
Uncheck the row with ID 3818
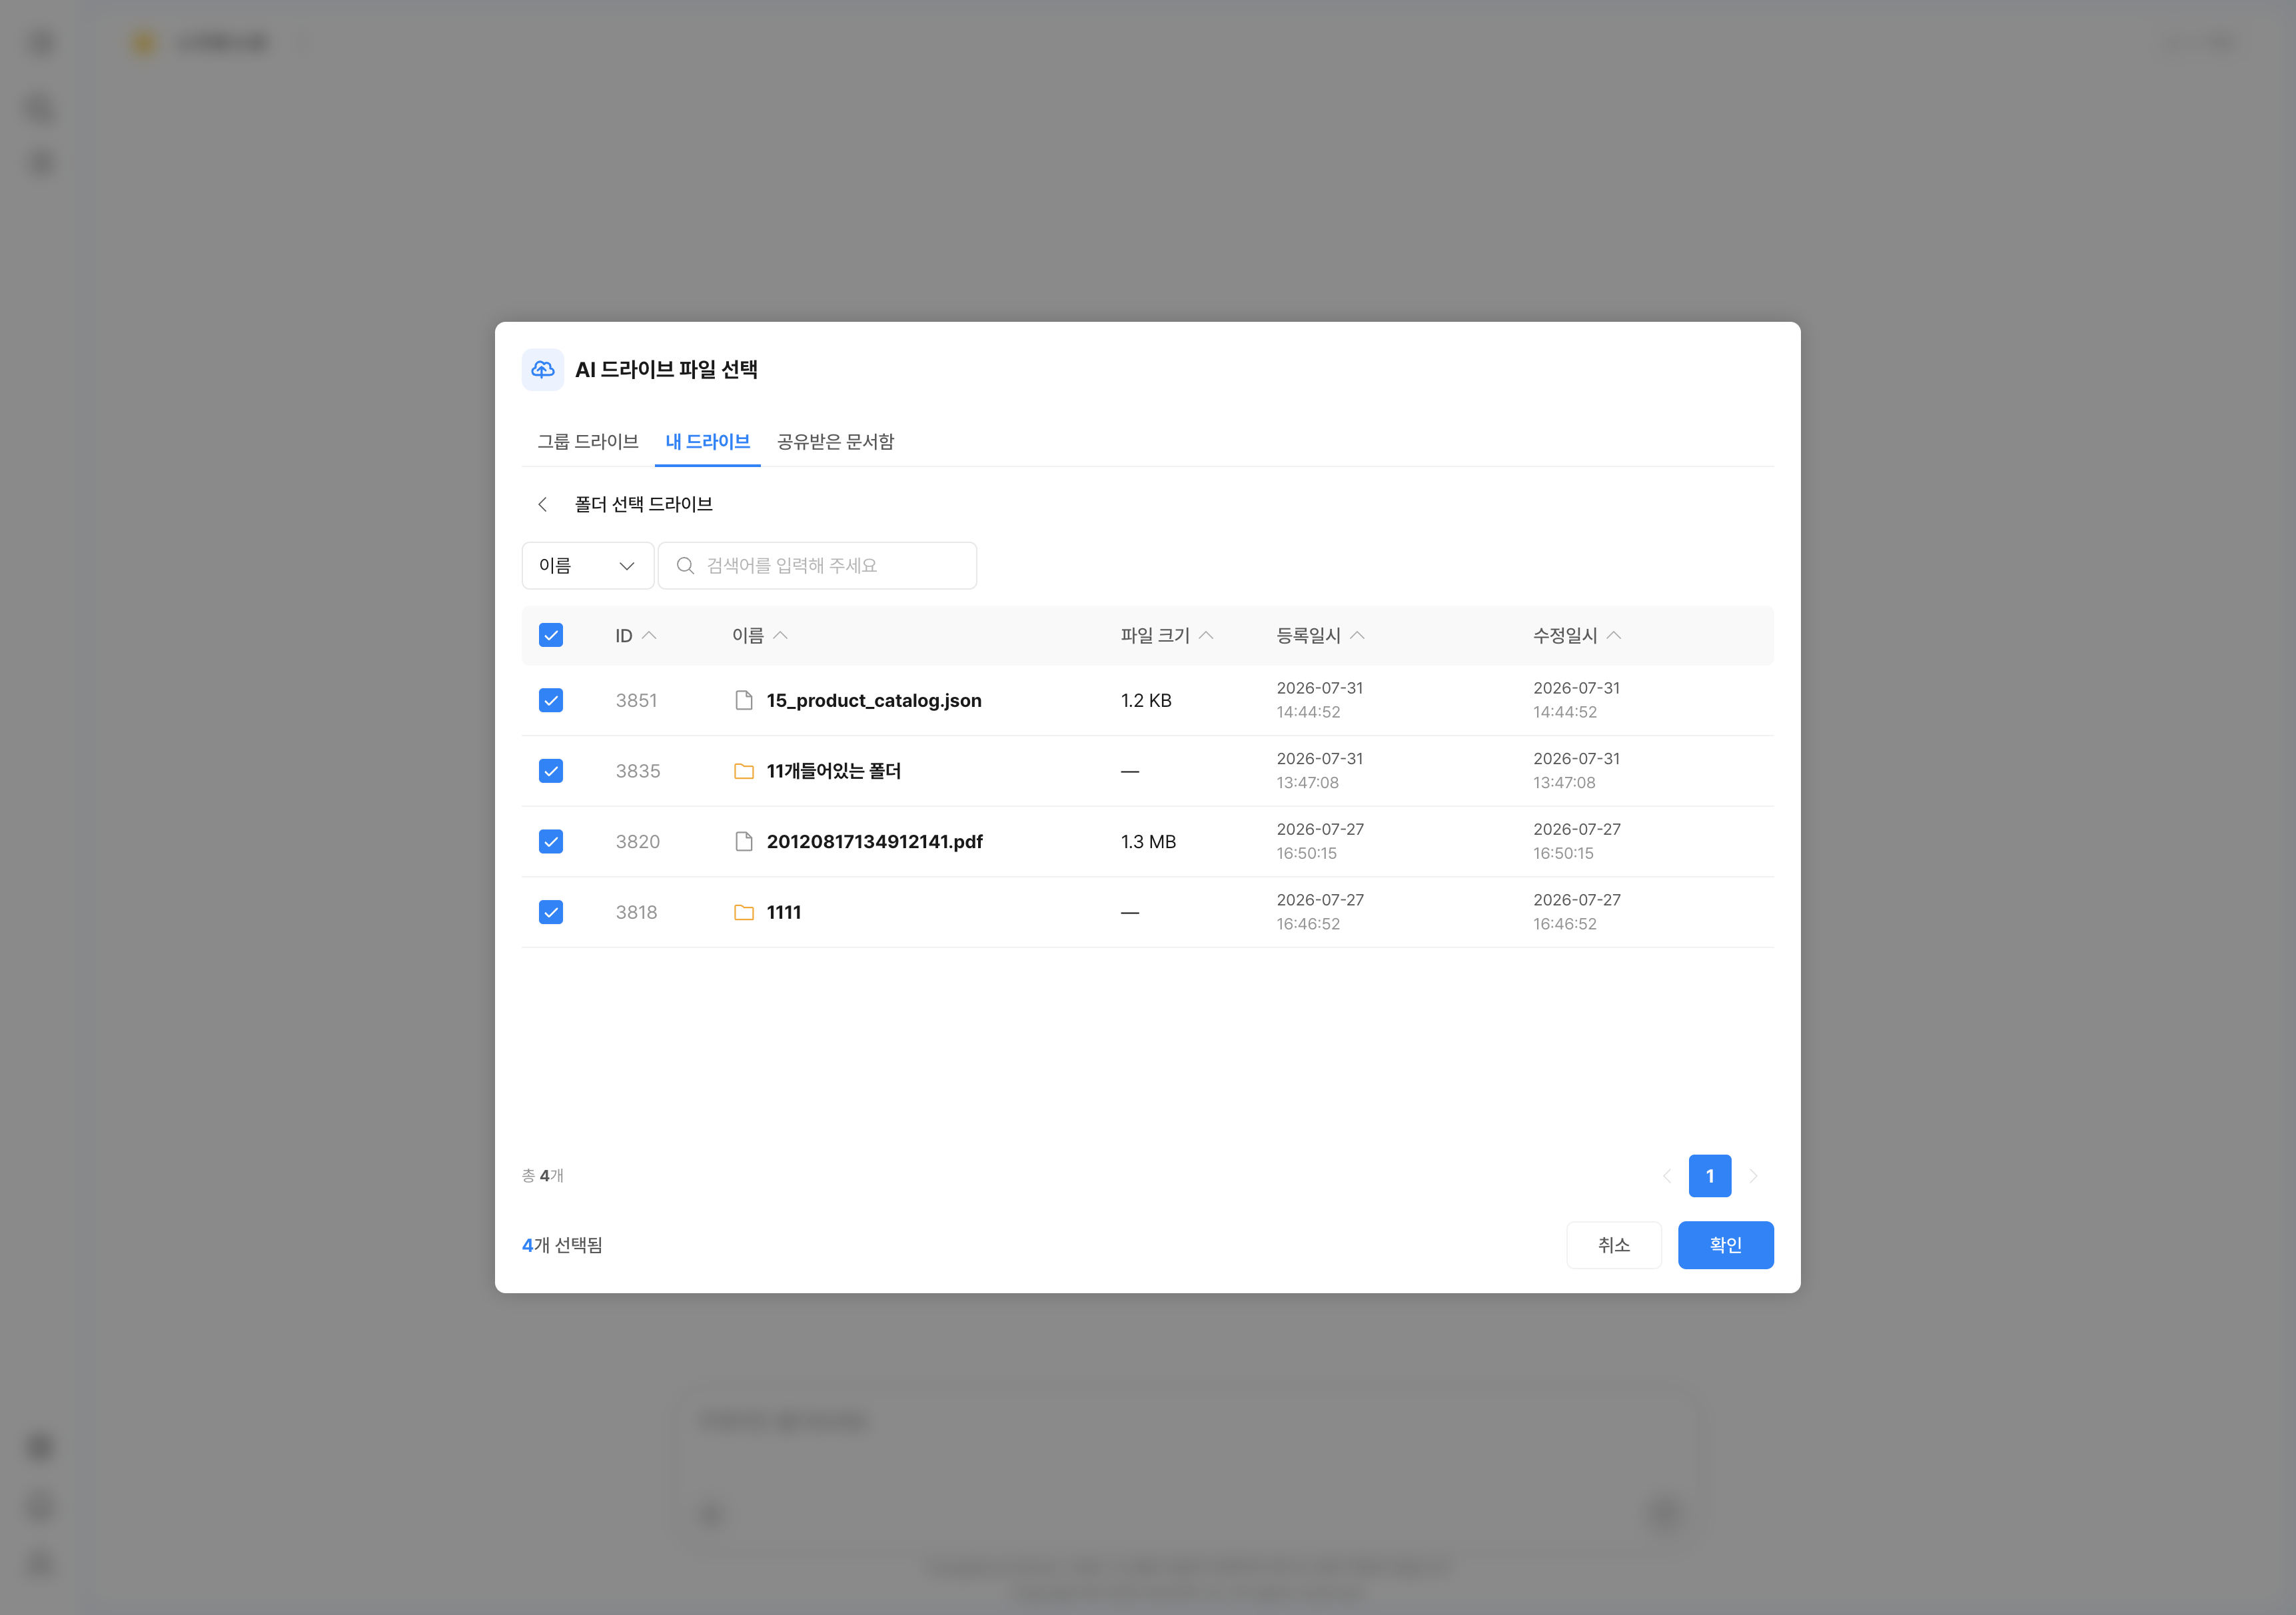[x=551, y=912]
